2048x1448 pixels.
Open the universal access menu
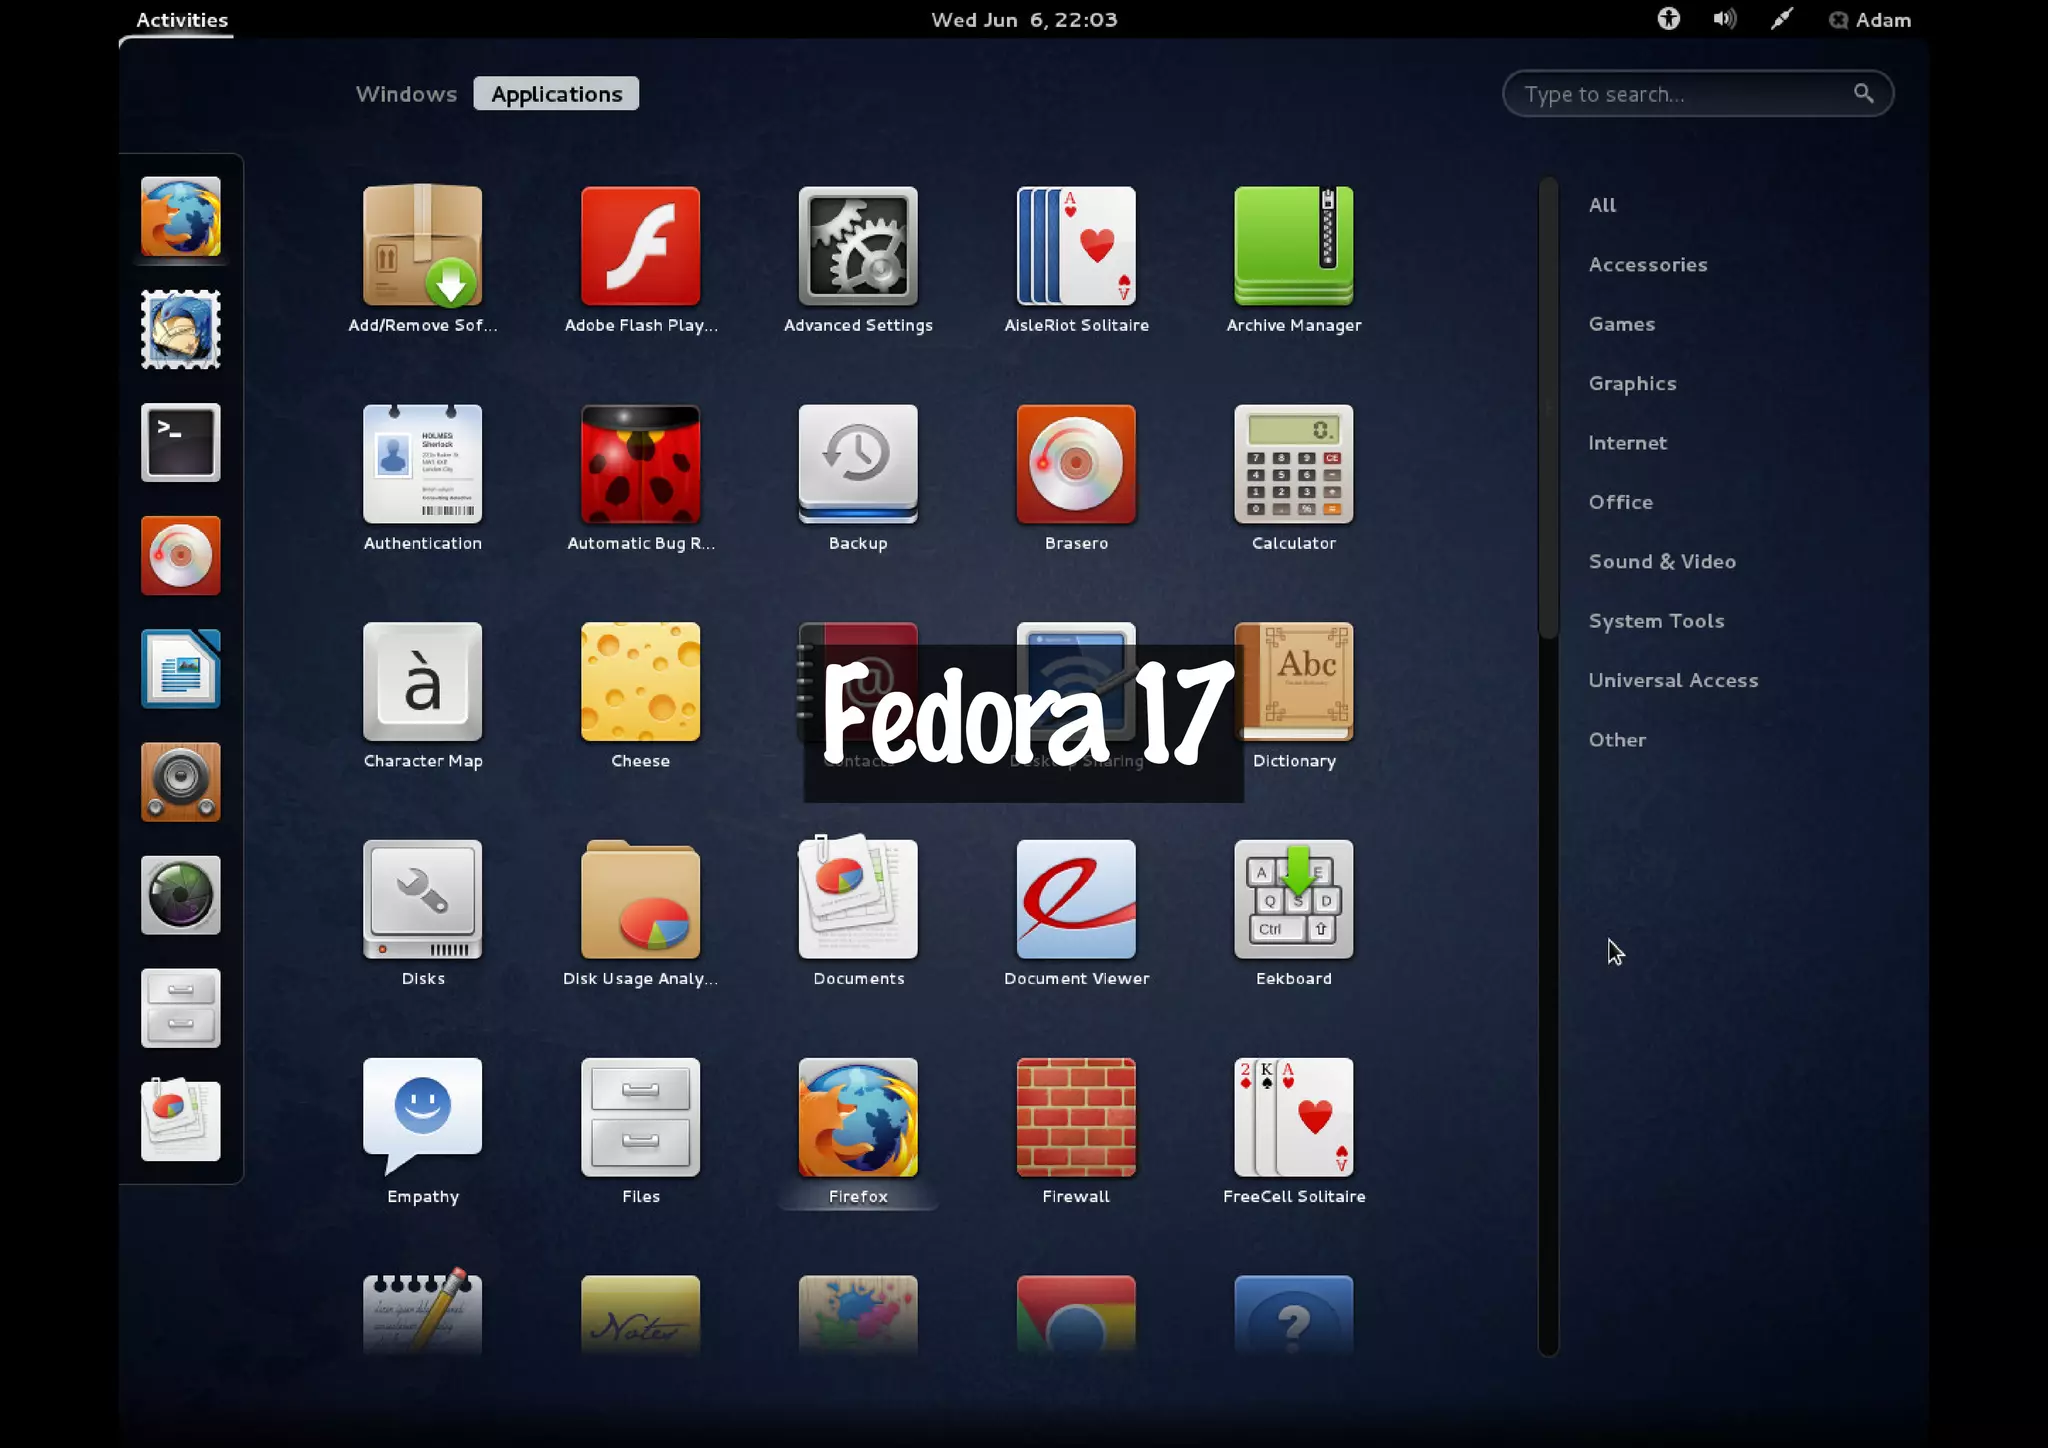(x=1668, y=19)
